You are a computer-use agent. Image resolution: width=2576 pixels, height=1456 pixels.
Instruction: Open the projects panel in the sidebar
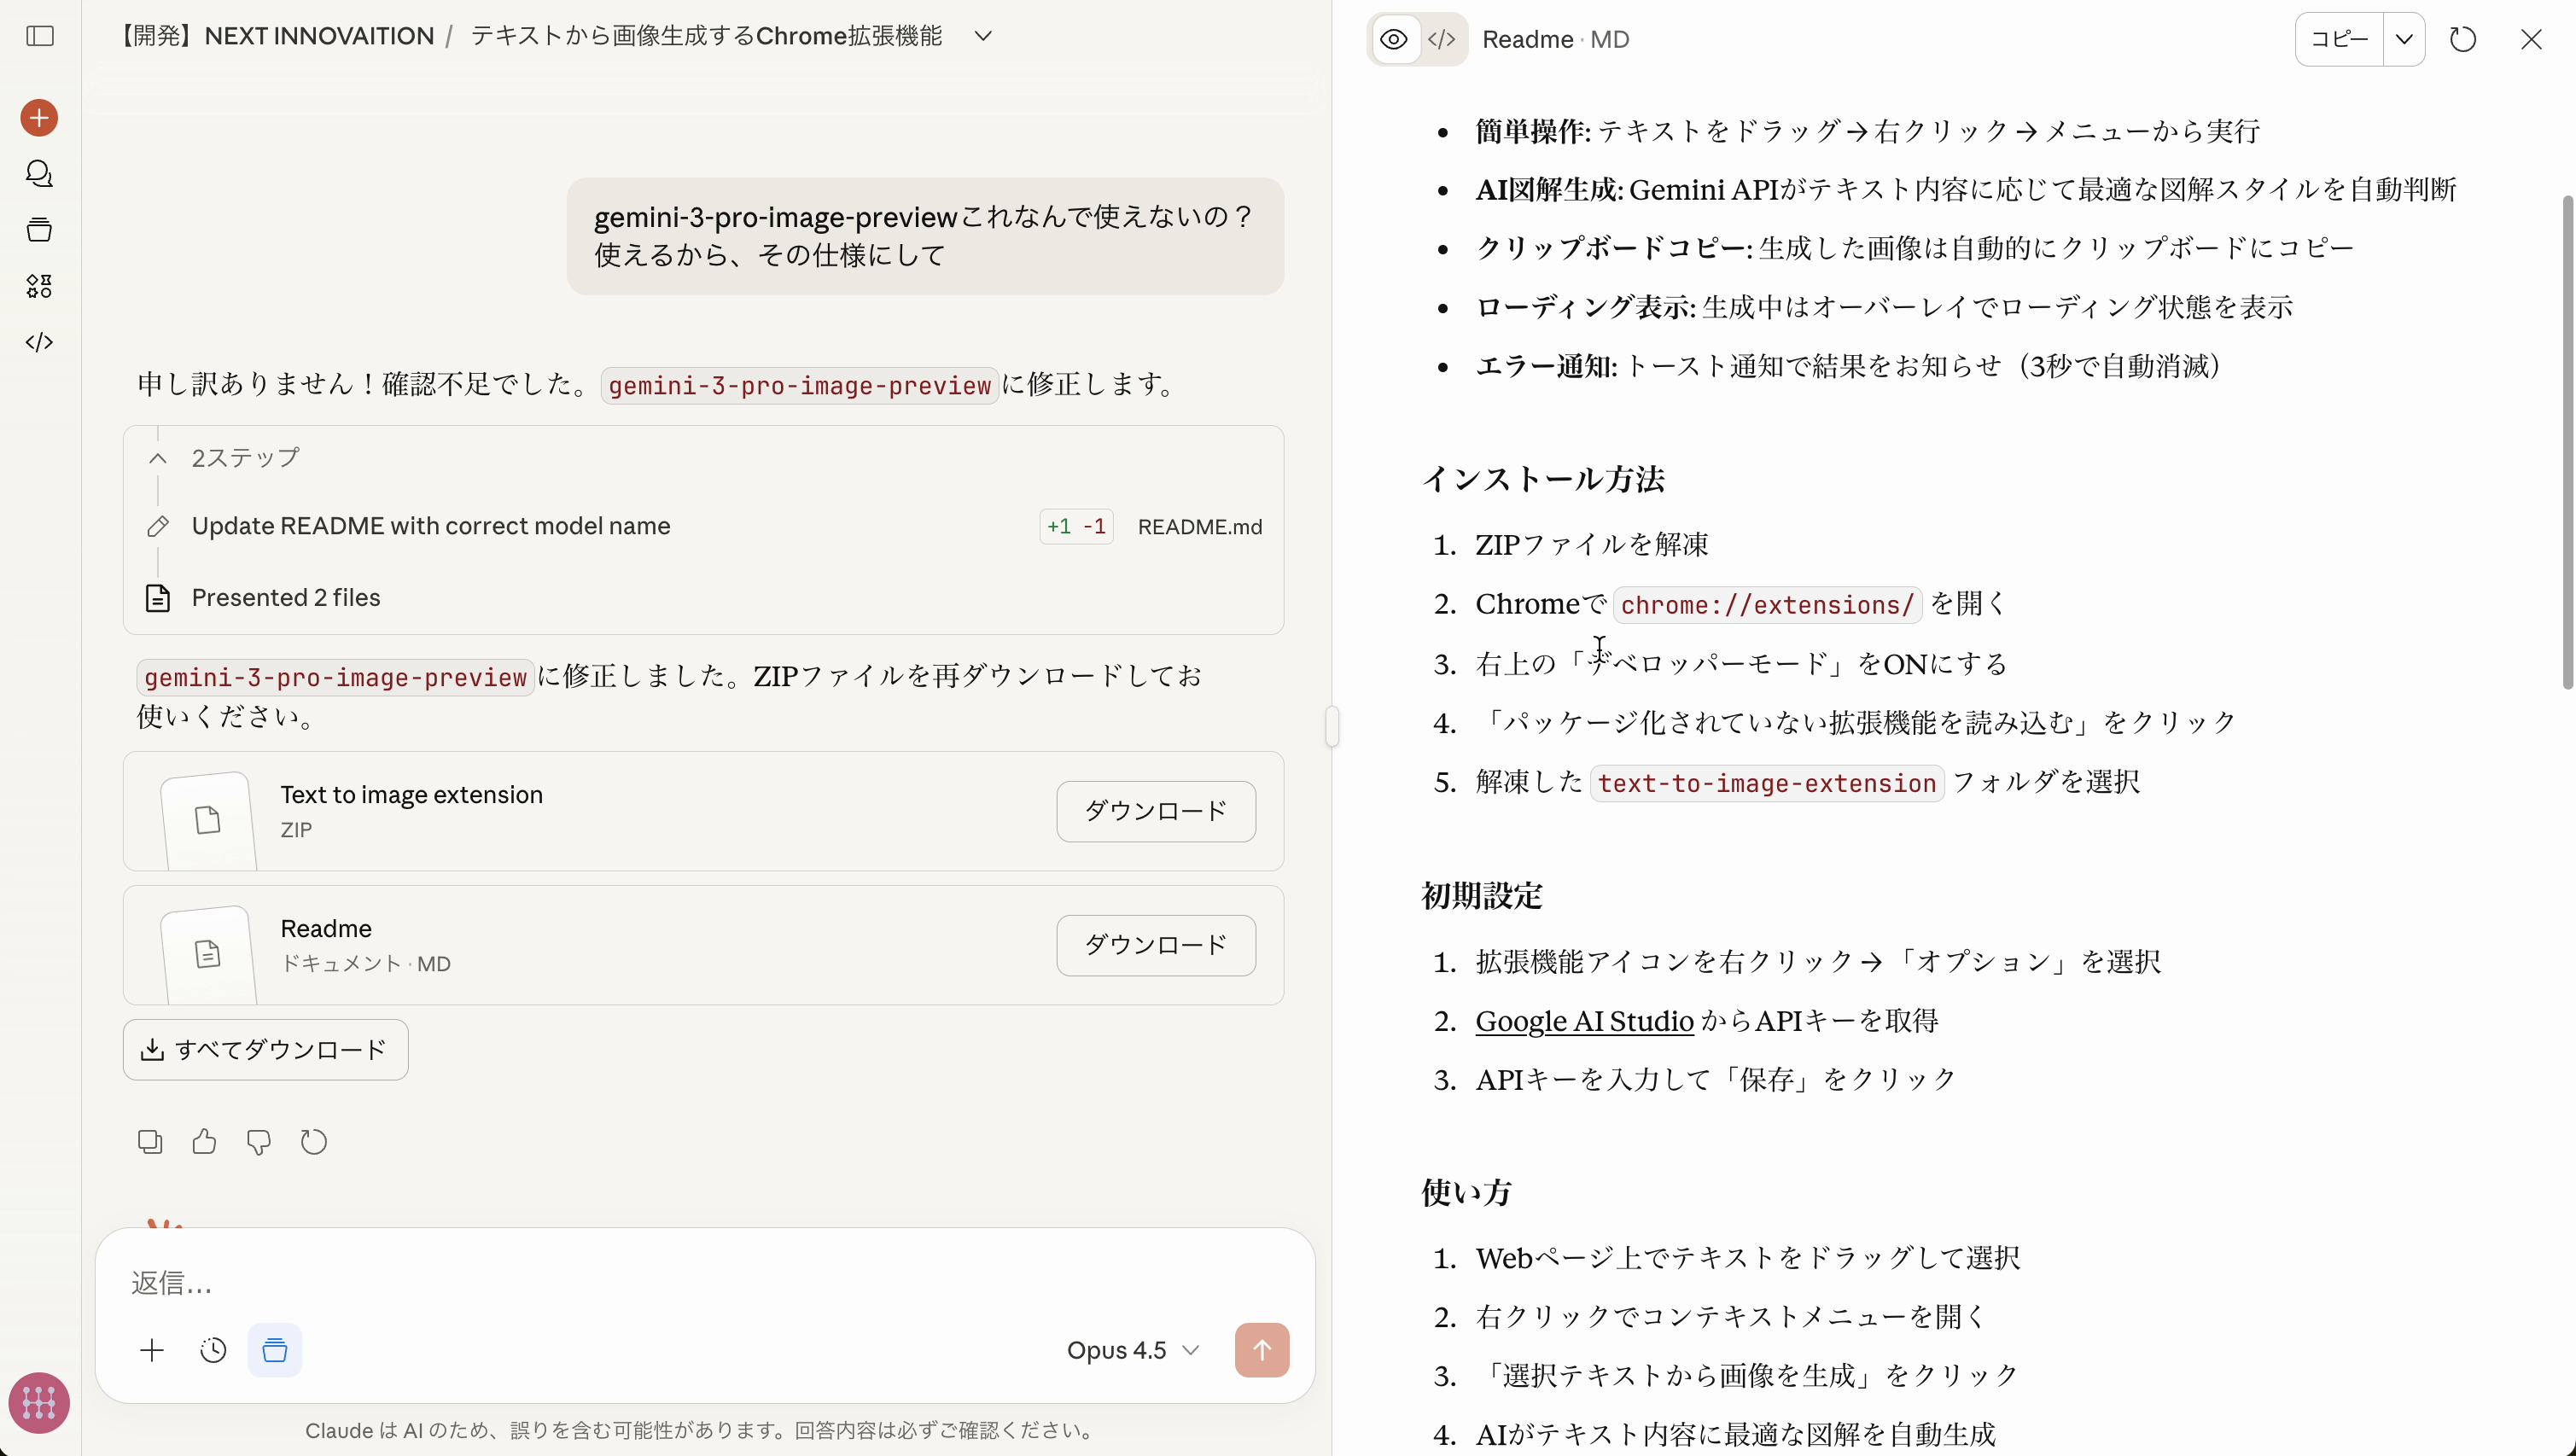[x=39, y=229]
